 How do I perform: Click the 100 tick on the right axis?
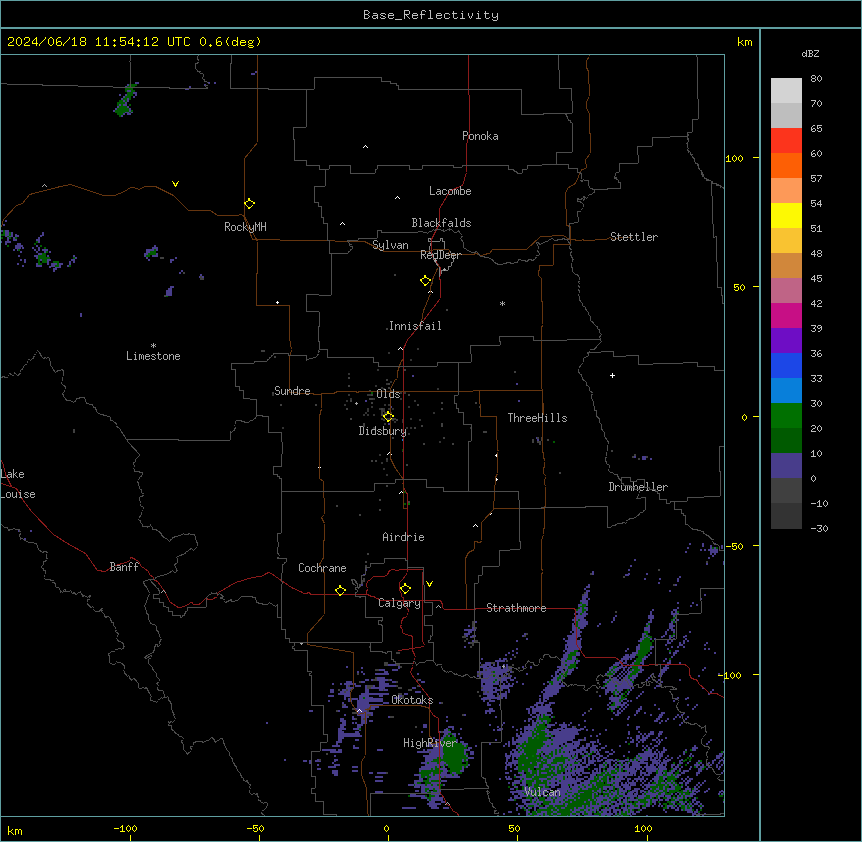pos(734,158)
